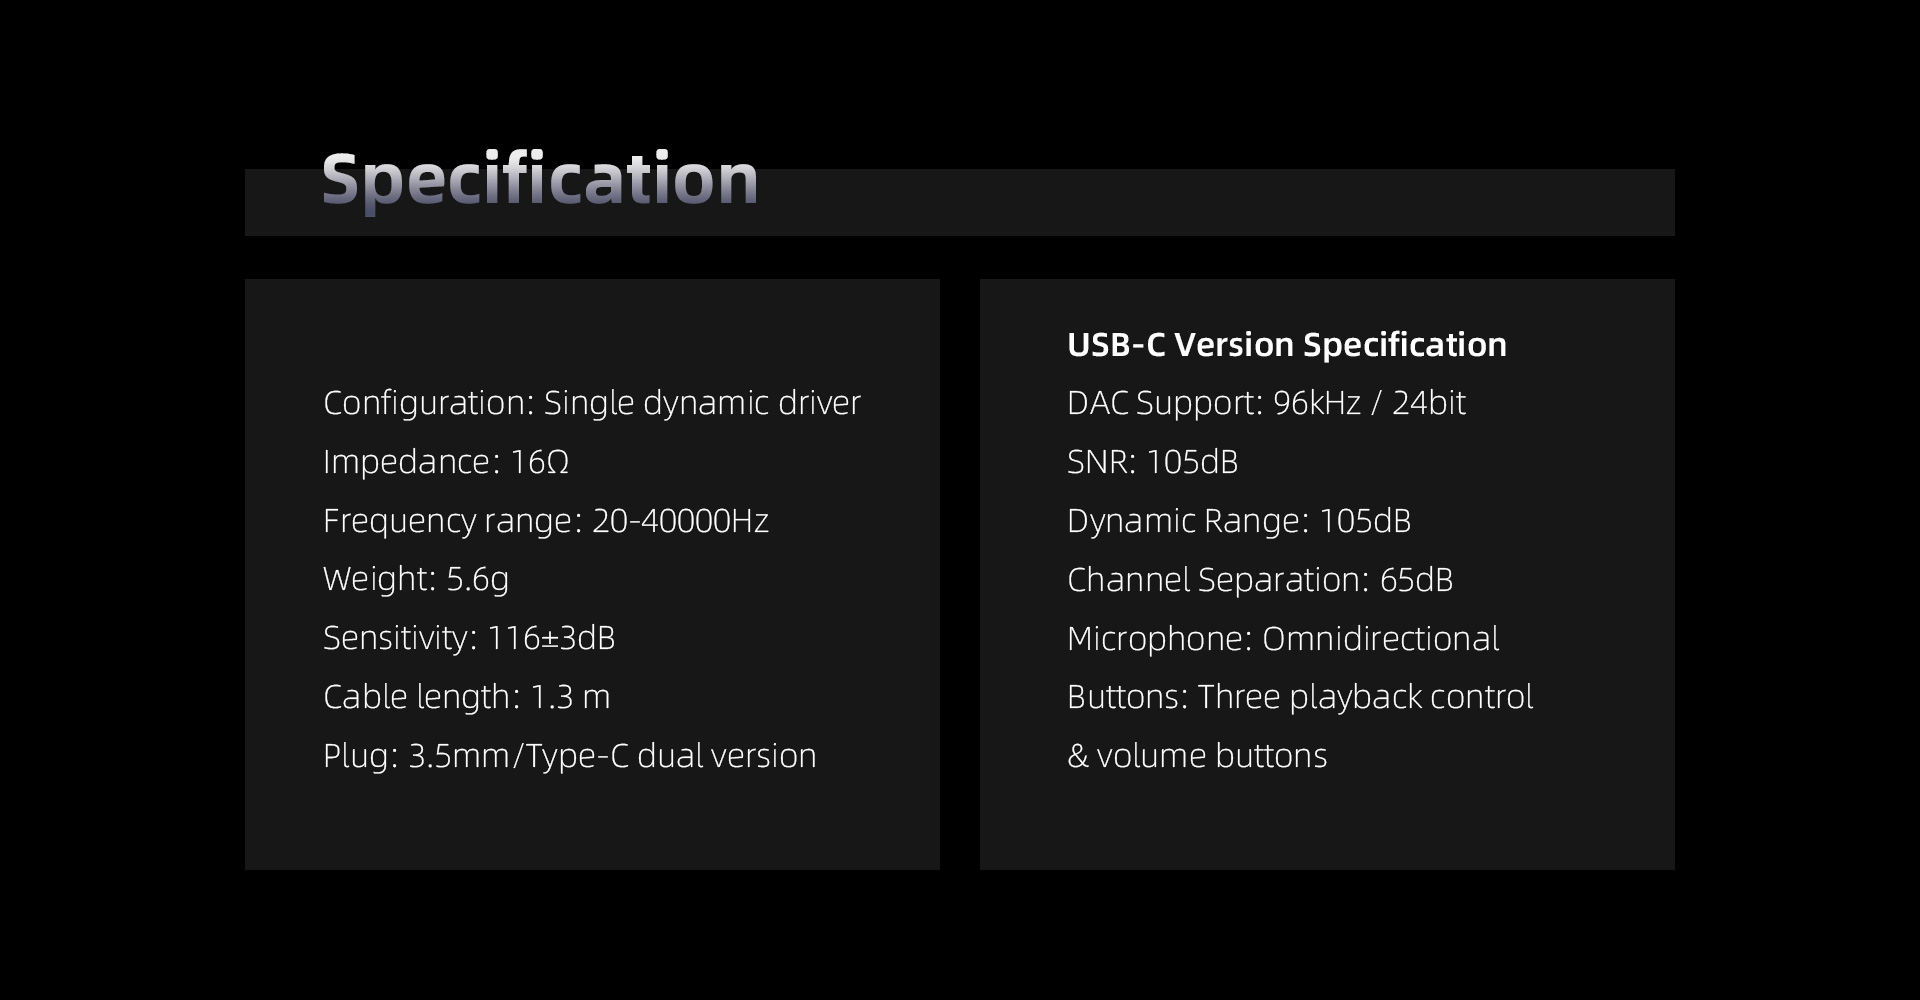Viewport: 1920px width, 1000px height.
Task: Click the word Omnidirectional
Action: pyautogui.click(x=1381, y=639)
